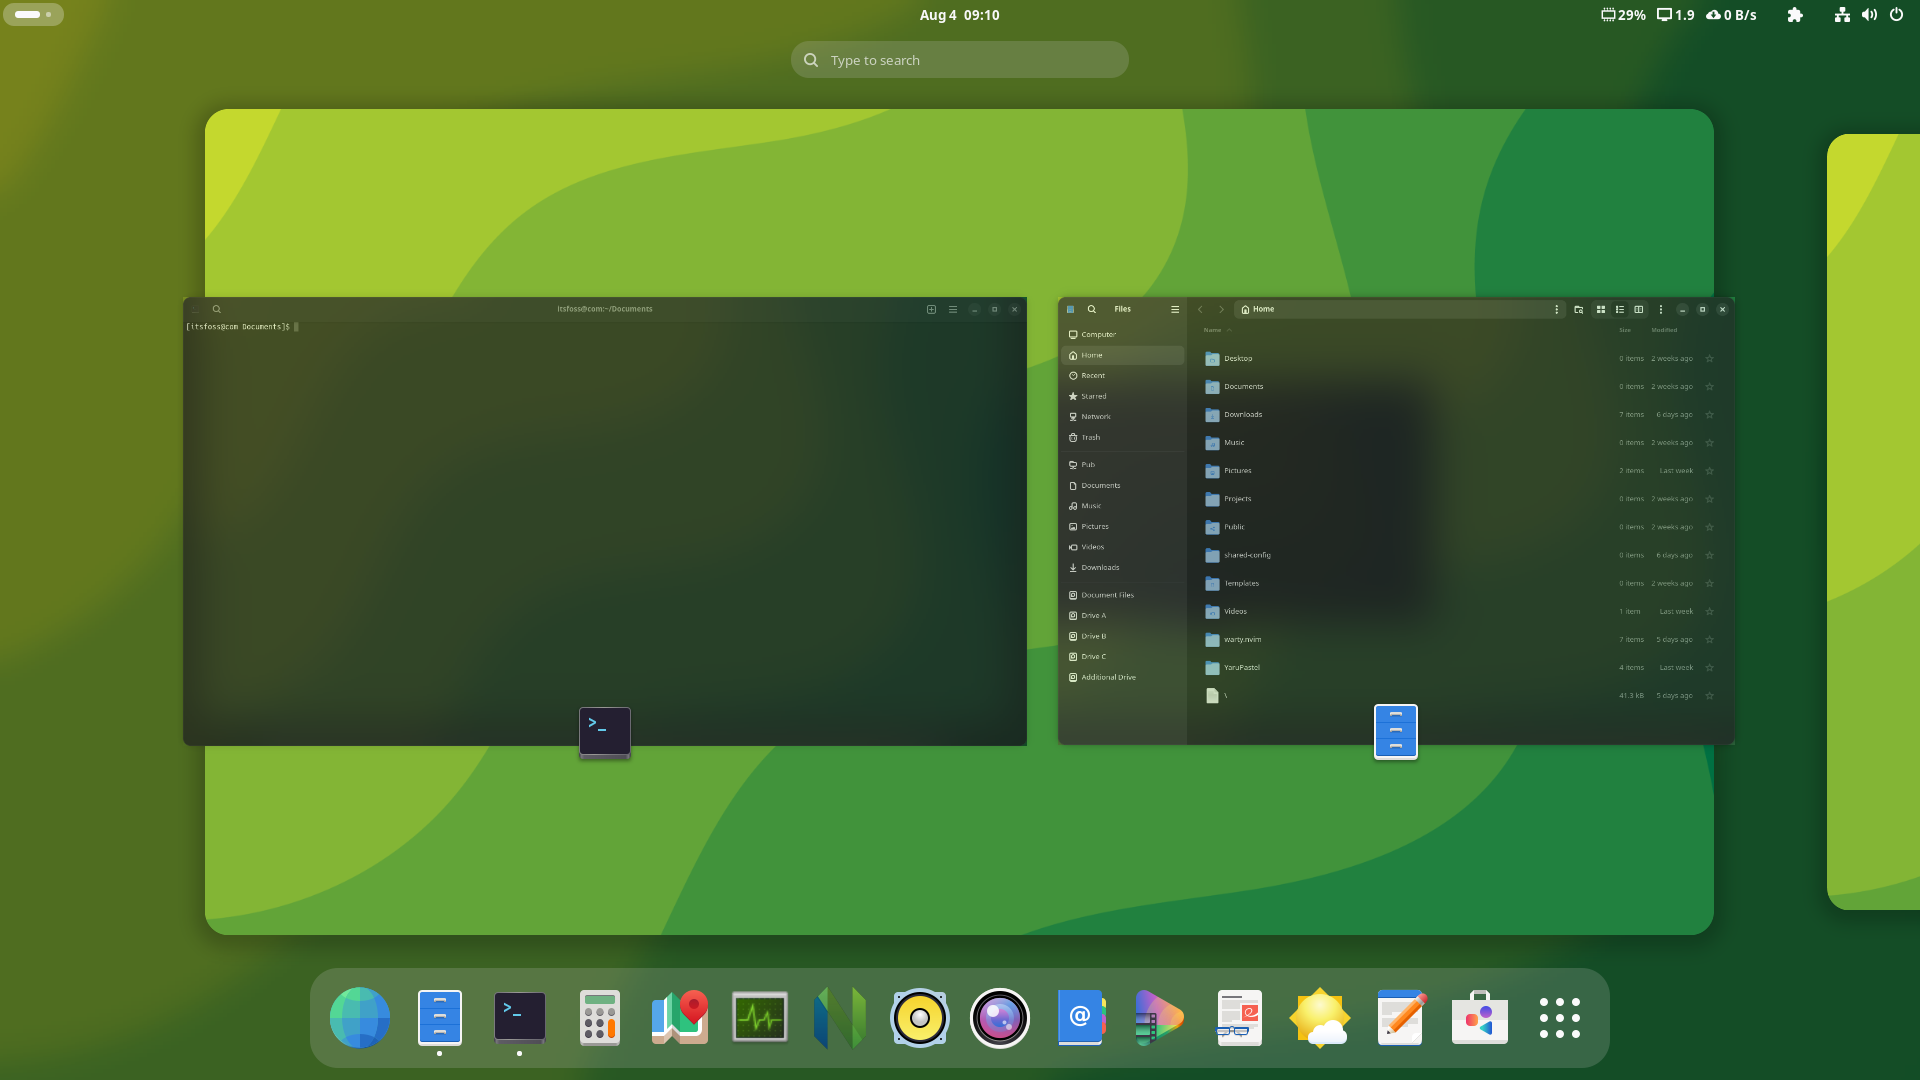Sort by the Modified column header
The height and width of the screenshot is (1080, 1920).
click(1664, 330)
